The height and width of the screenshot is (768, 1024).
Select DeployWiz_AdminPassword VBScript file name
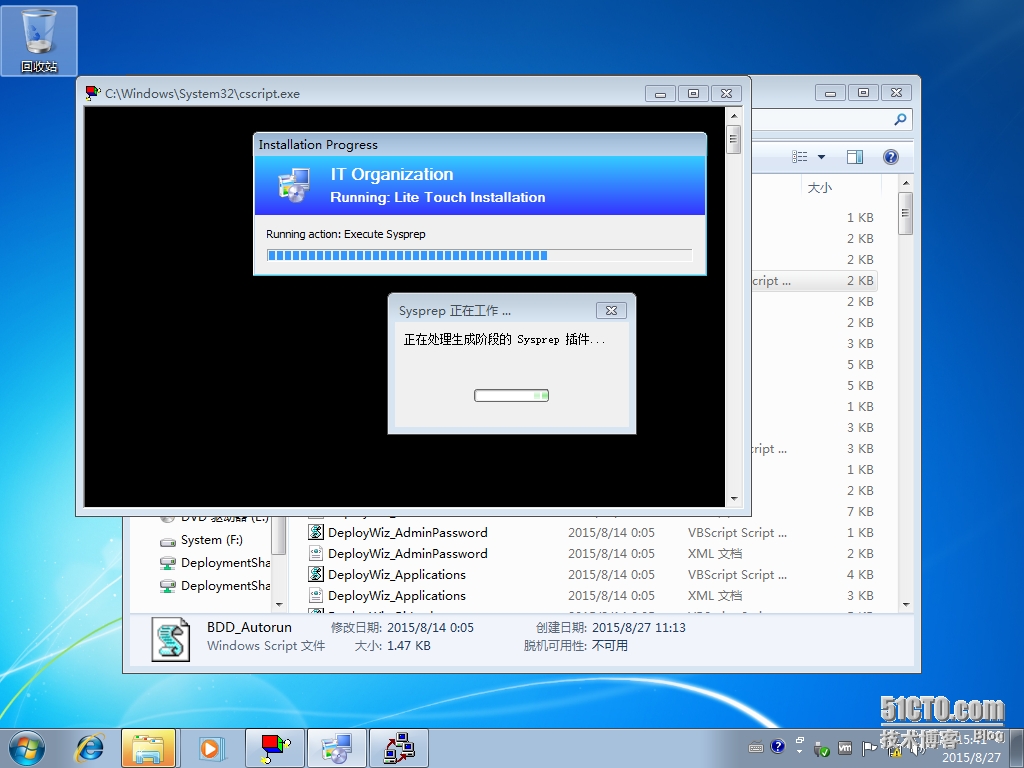(408, 532)
